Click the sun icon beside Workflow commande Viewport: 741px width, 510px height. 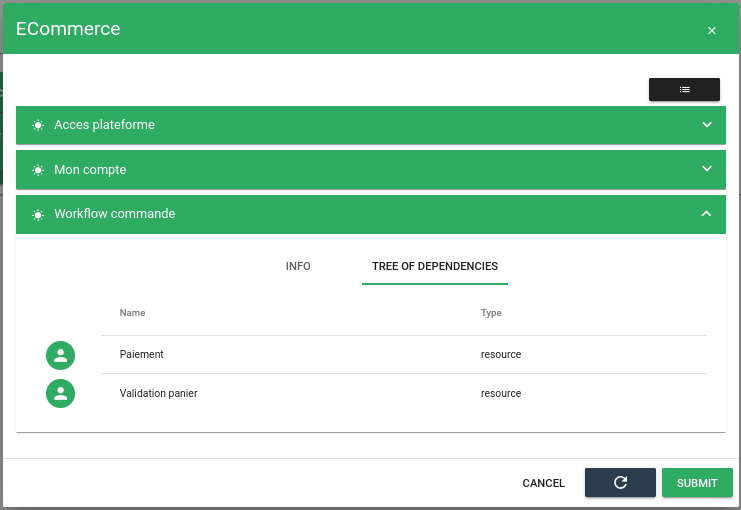tap(38, 215)
